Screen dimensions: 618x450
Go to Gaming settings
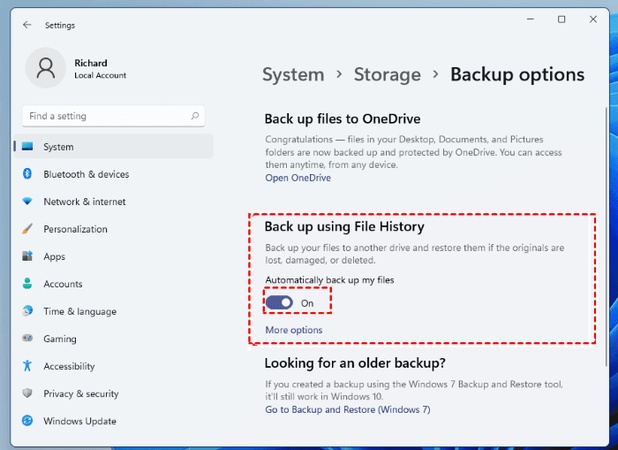[x=114, y=338]
